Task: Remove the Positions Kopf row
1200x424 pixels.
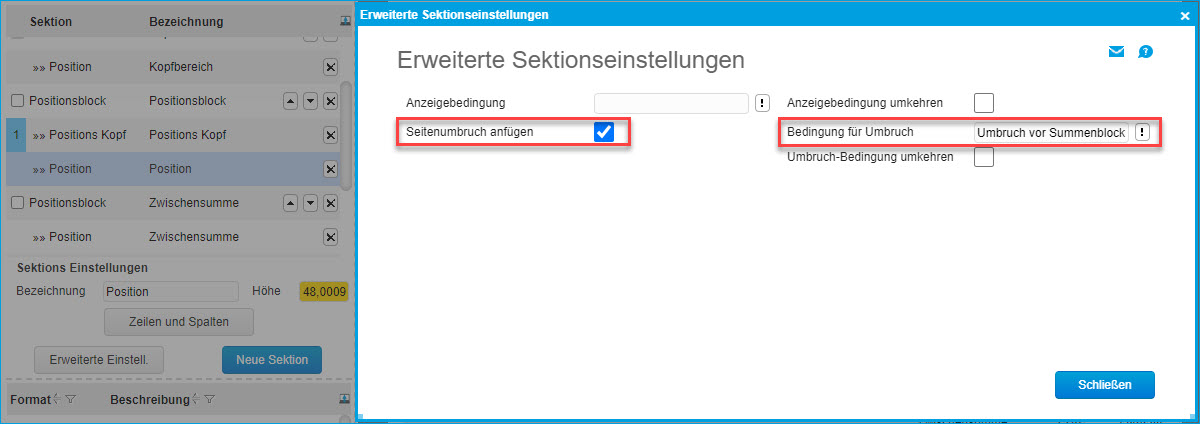Action: coord(330,135)
